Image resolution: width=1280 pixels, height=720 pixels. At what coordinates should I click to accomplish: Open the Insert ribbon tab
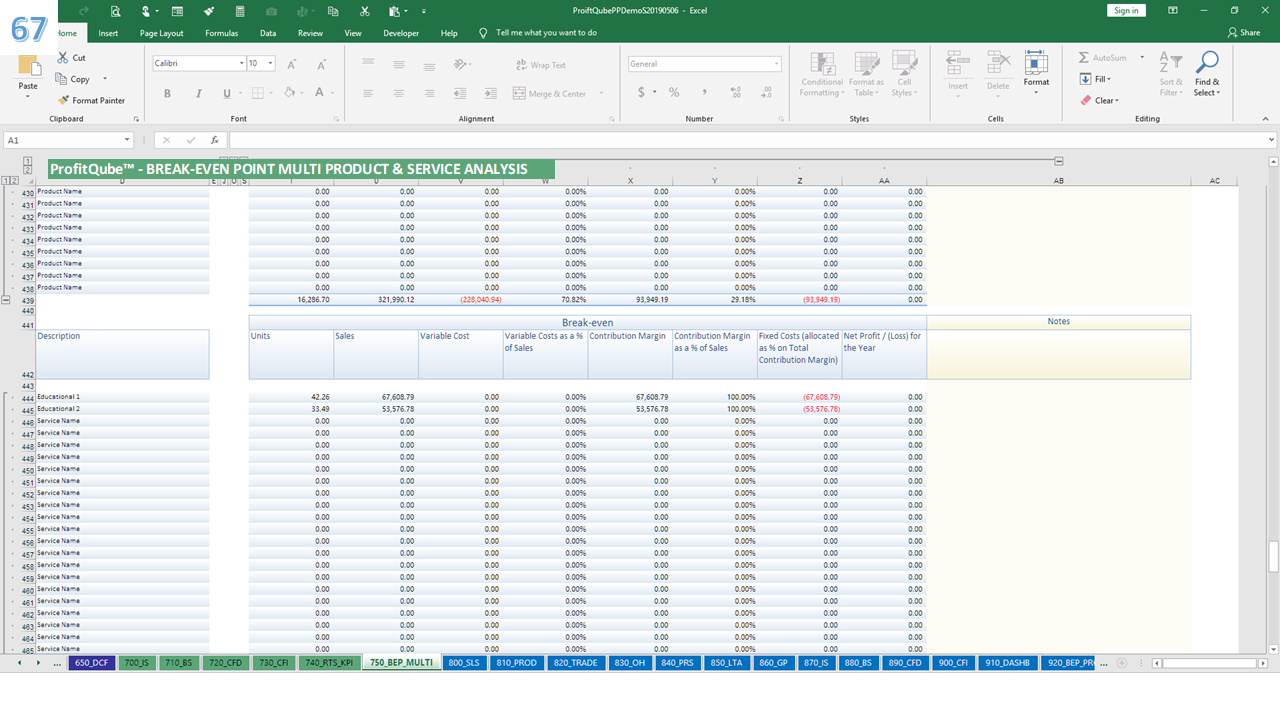tap(108, 33)
